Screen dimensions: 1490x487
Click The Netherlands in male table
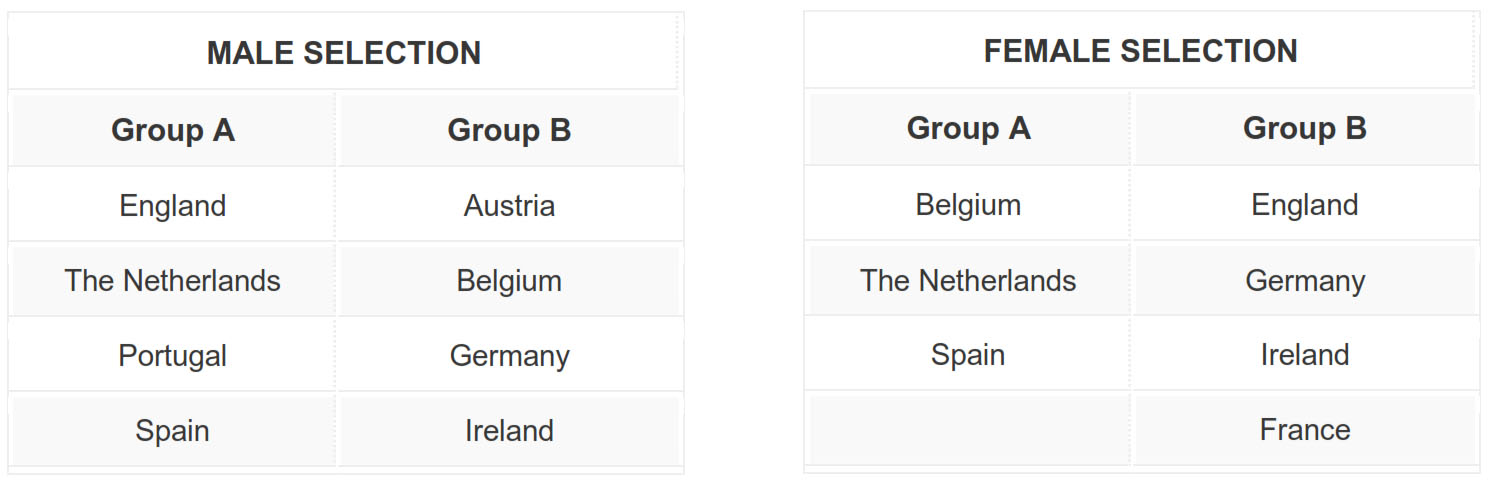click(x=173, y=280)
